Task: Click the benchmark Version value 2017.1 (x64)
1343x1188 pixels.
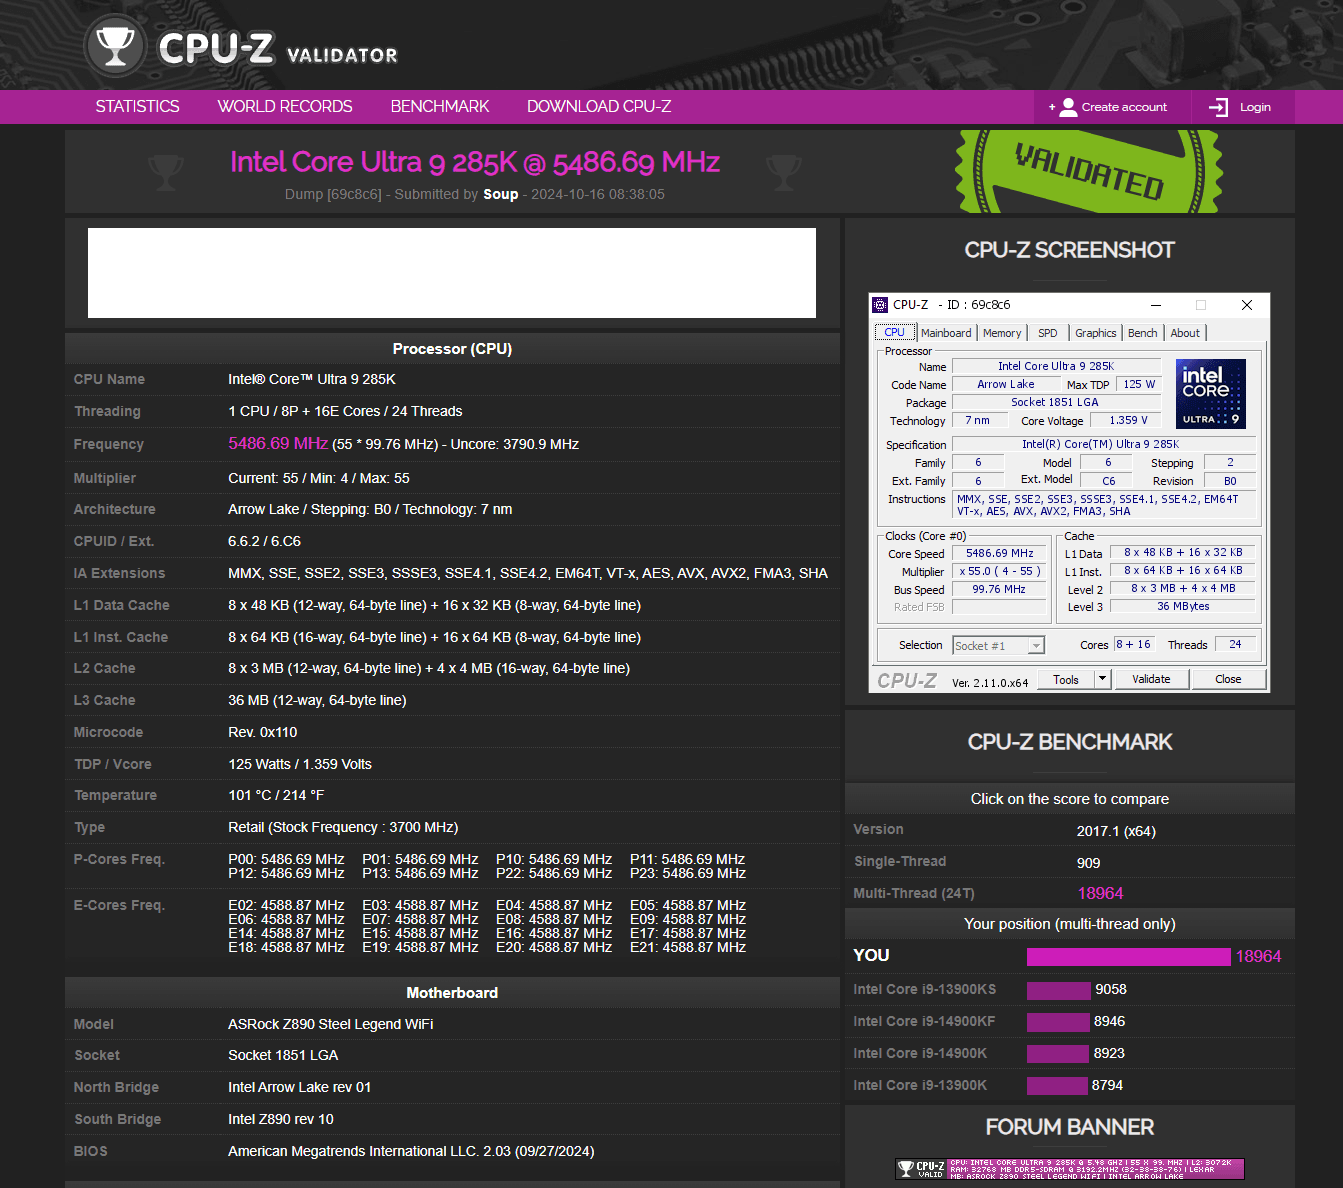Action: 1116,831
